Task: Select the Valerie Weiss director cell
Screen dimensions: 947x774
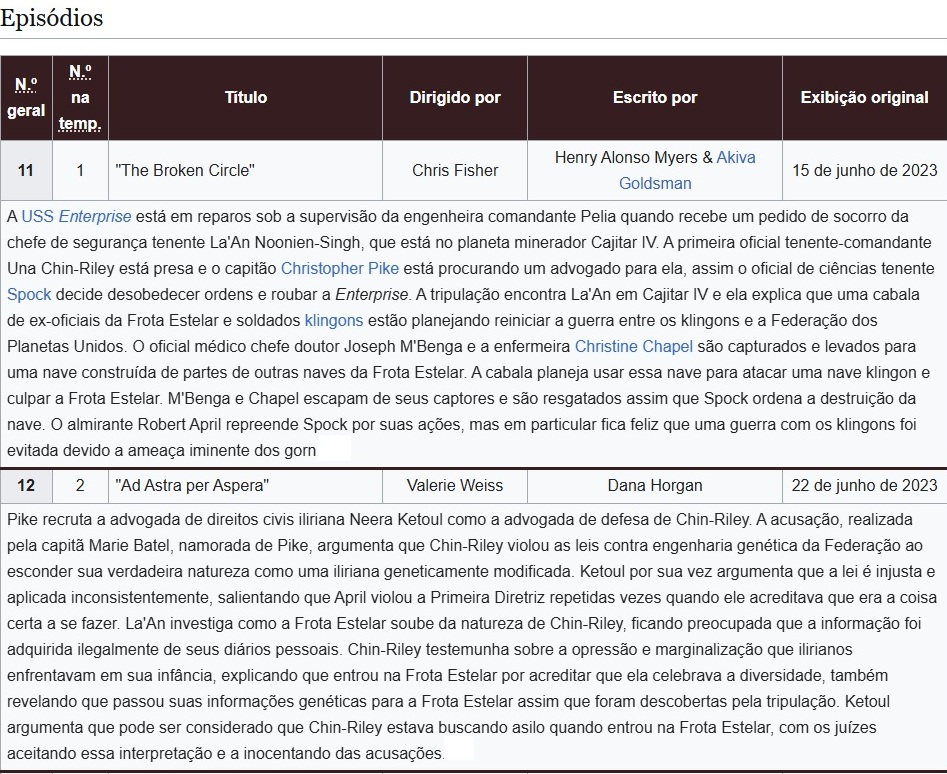Action: pos(455,485)
